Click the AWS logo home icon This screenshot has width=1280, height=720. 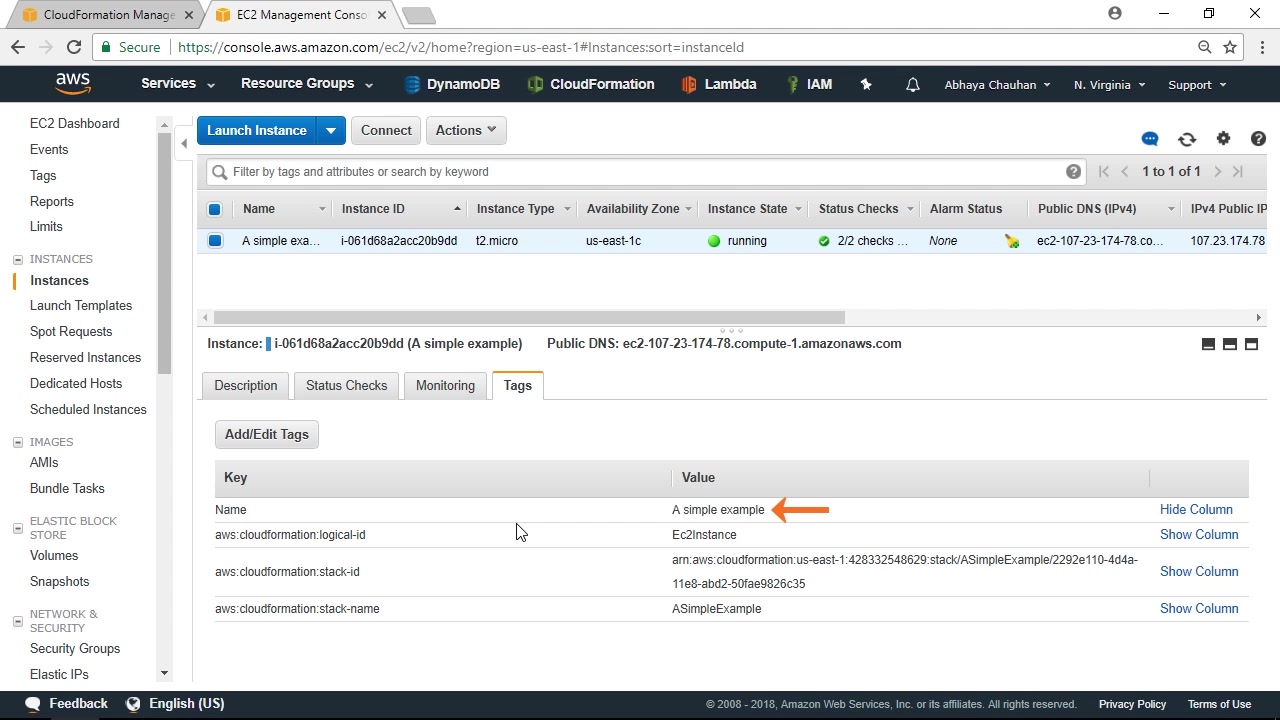(x=73, y=84)
